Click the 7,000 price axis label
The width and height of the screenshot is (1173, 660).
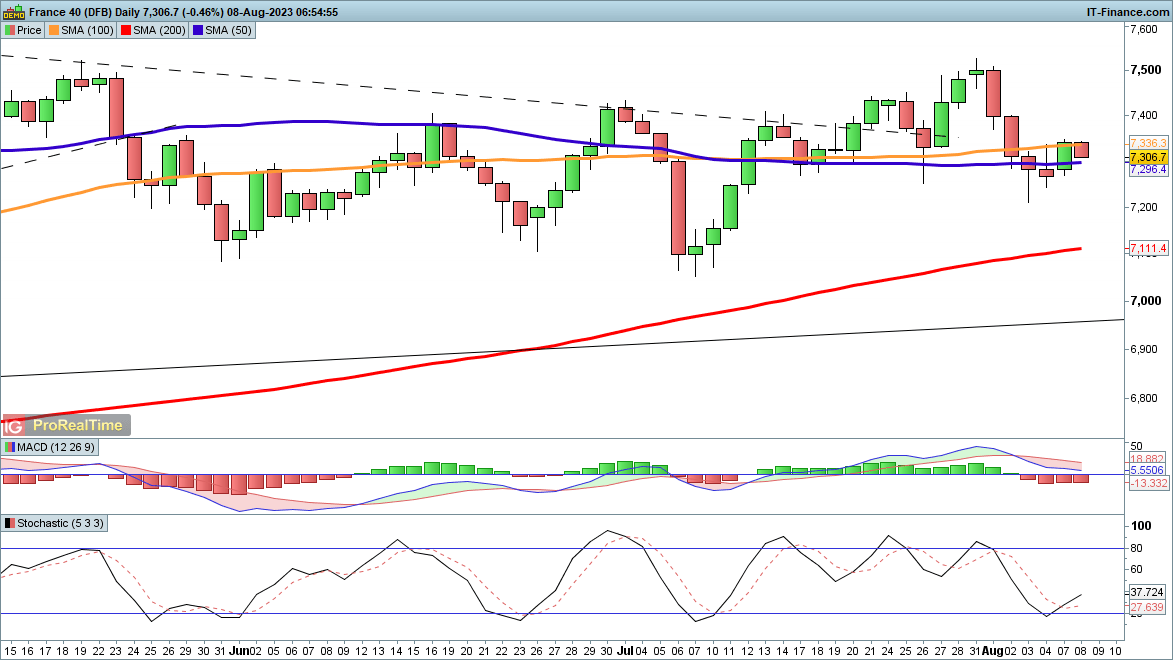[x=1146, y=301]
